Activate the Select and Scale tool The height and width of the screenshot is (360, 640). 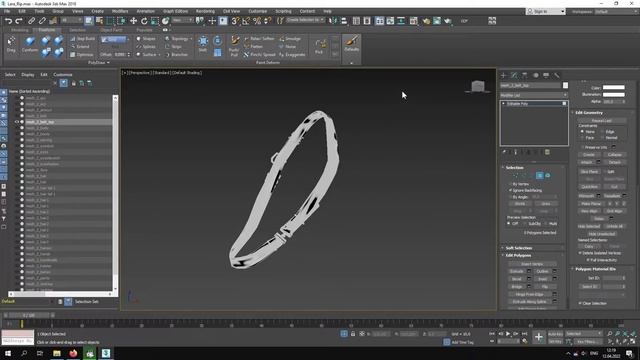(155, 21)
